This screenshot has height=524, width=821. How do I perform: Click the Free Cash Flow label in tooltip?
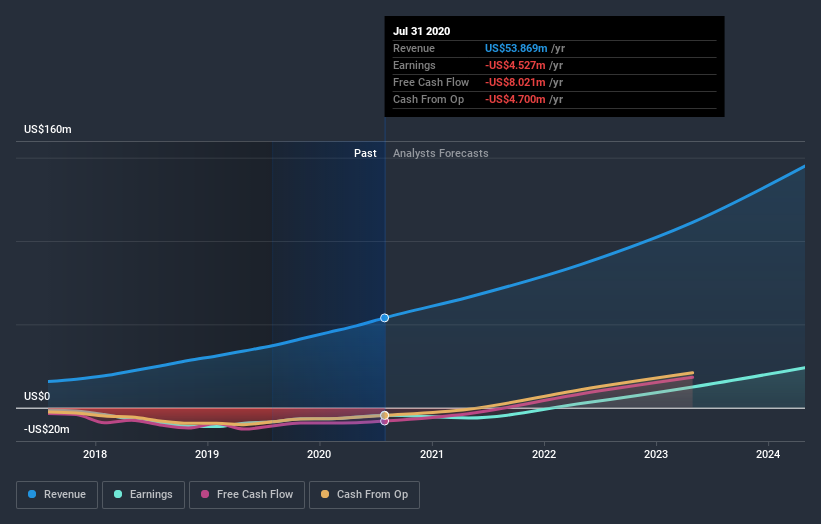click(x=431, y=82)
